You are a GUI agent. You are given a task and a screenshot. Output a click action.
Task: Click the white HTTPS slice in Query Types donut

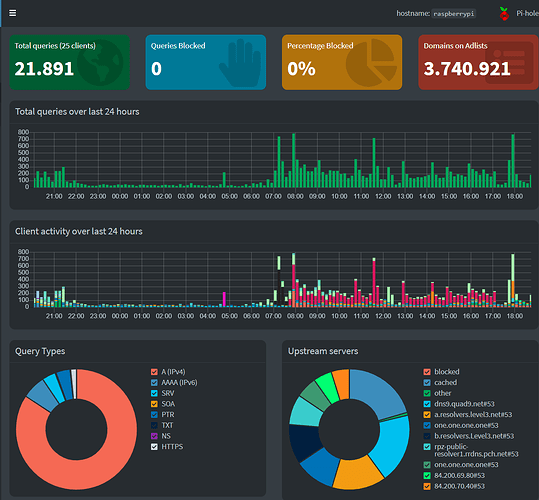[74, 384]
